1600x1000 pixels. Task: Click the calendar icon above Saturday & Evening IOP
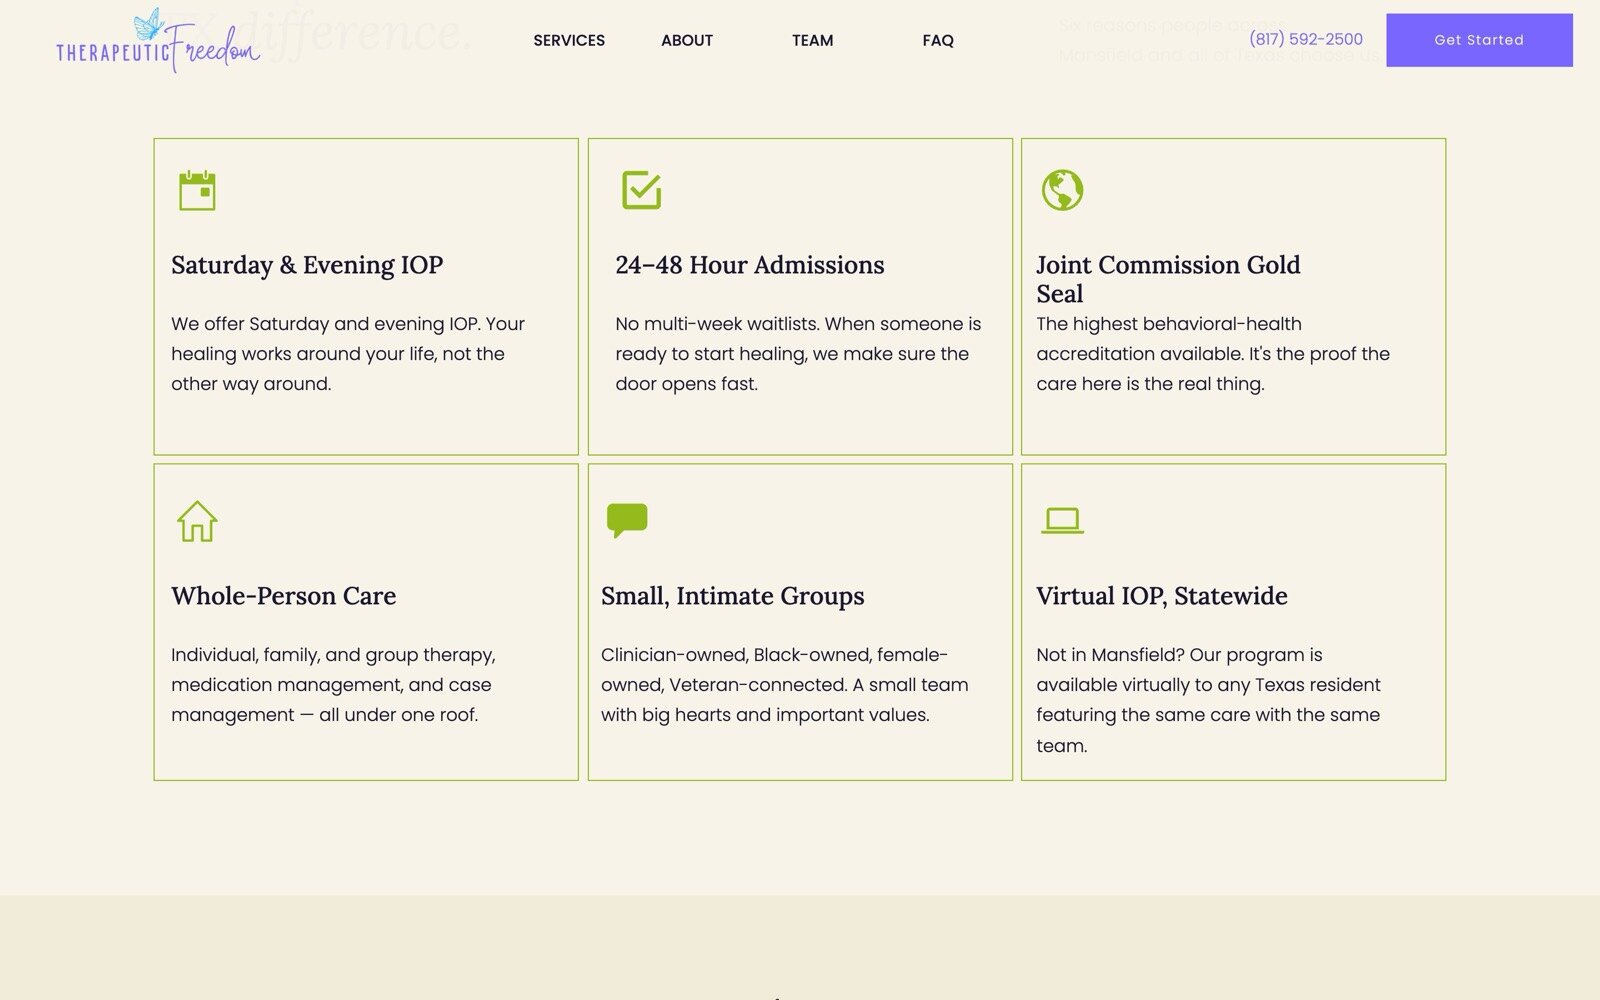click(x=197, y=190)
